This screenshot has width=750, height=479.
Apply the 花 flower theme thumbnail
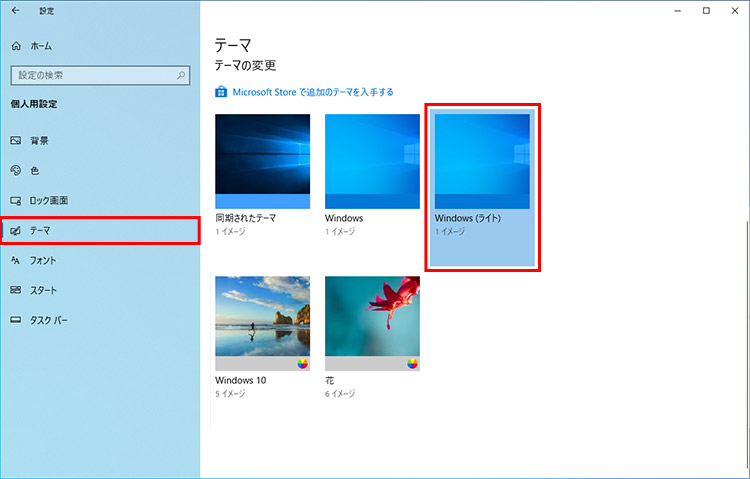[372, 323]
